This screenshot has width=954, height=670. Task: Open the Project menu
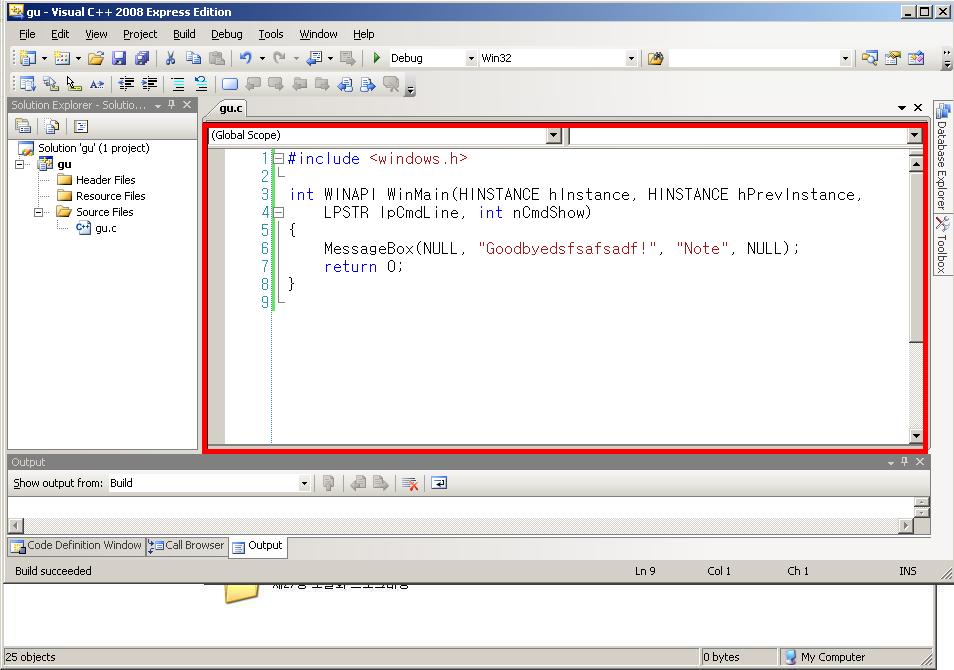(140, 34)
